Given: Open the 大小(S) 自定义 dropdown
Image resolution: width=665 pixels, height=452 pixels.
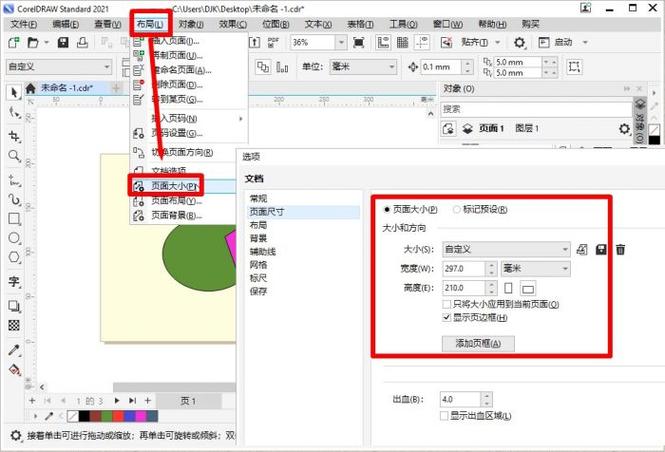Looking at the screenshot, I should pyautogui.click(x=506, y=249).
